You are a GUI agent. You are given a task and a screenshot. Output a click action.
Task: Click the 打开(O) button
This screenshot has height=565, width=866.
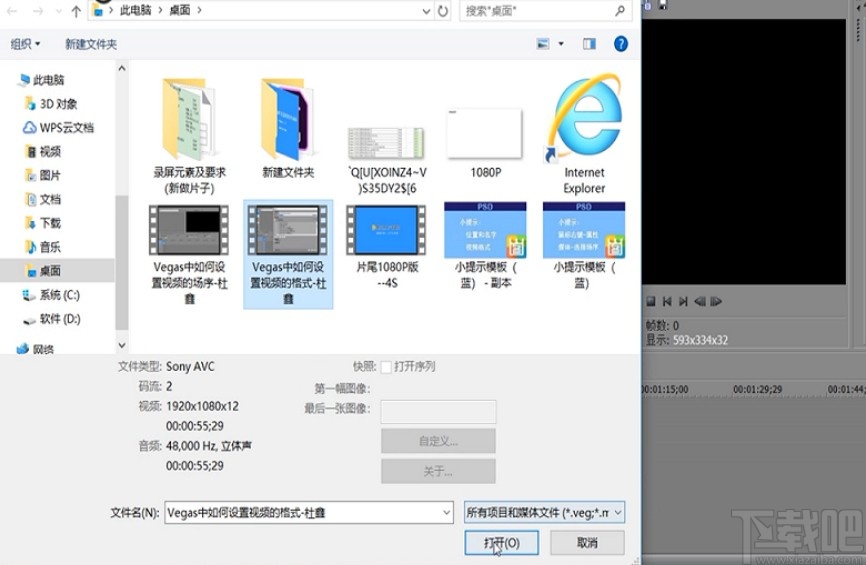click(x=501, y=543)
